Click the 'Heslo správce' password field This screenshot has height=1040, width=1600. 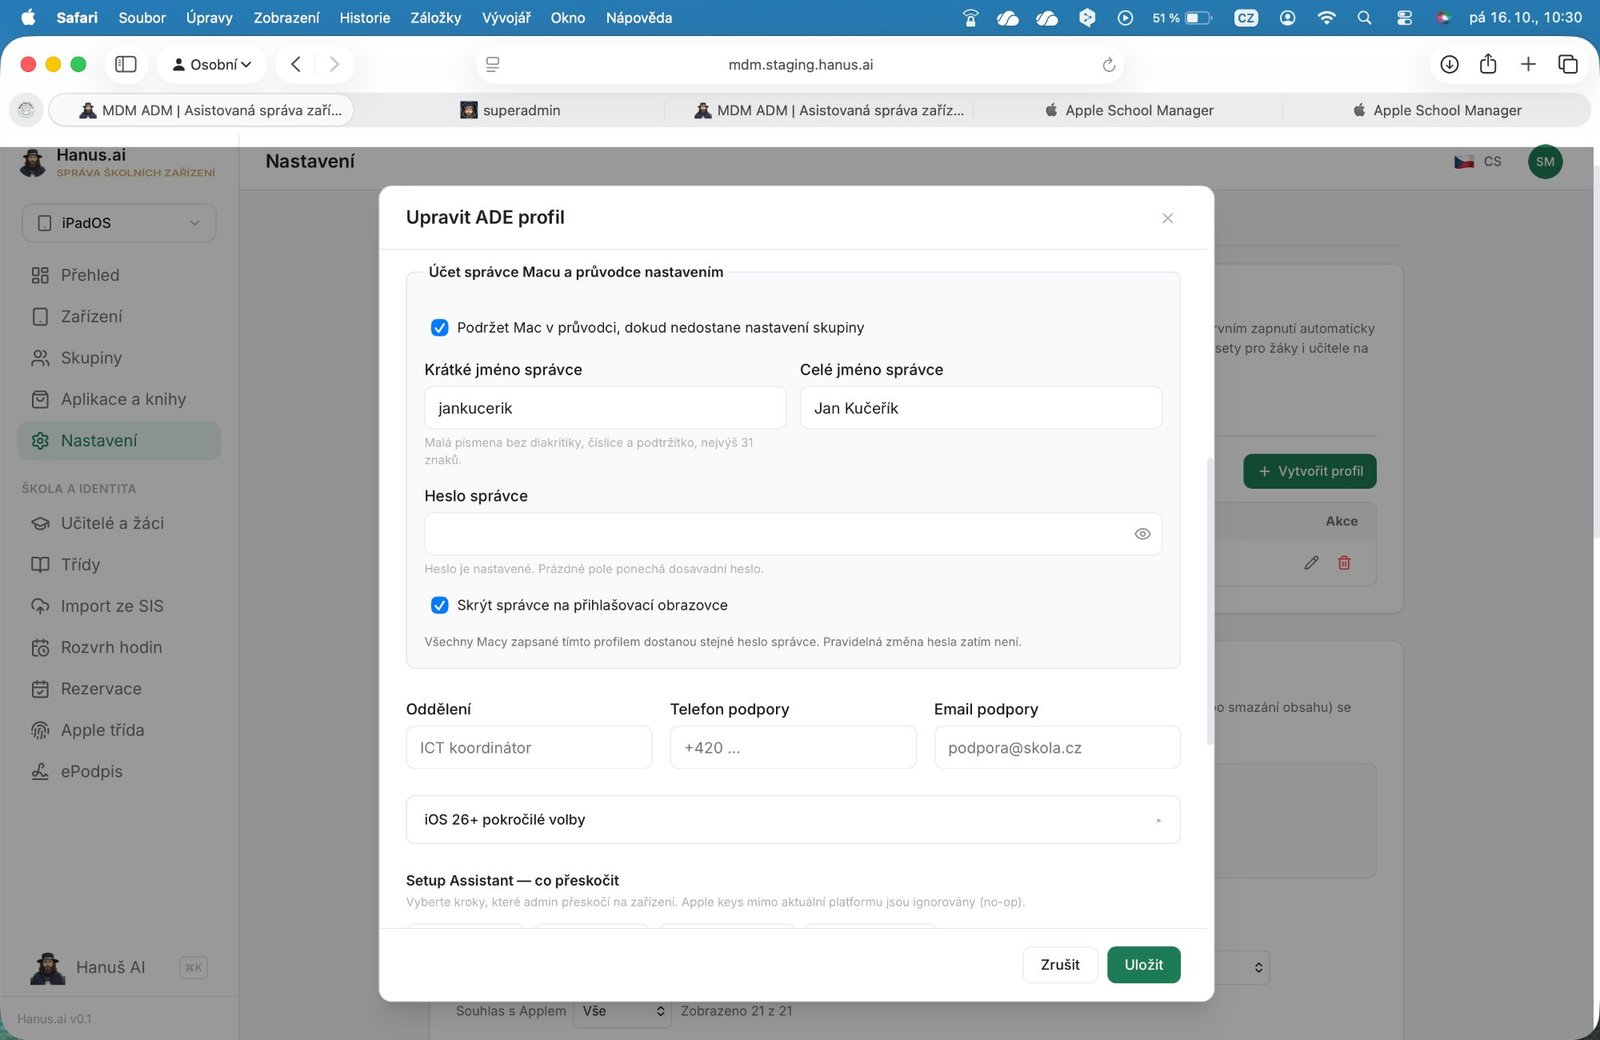click(x=793, y=534)
